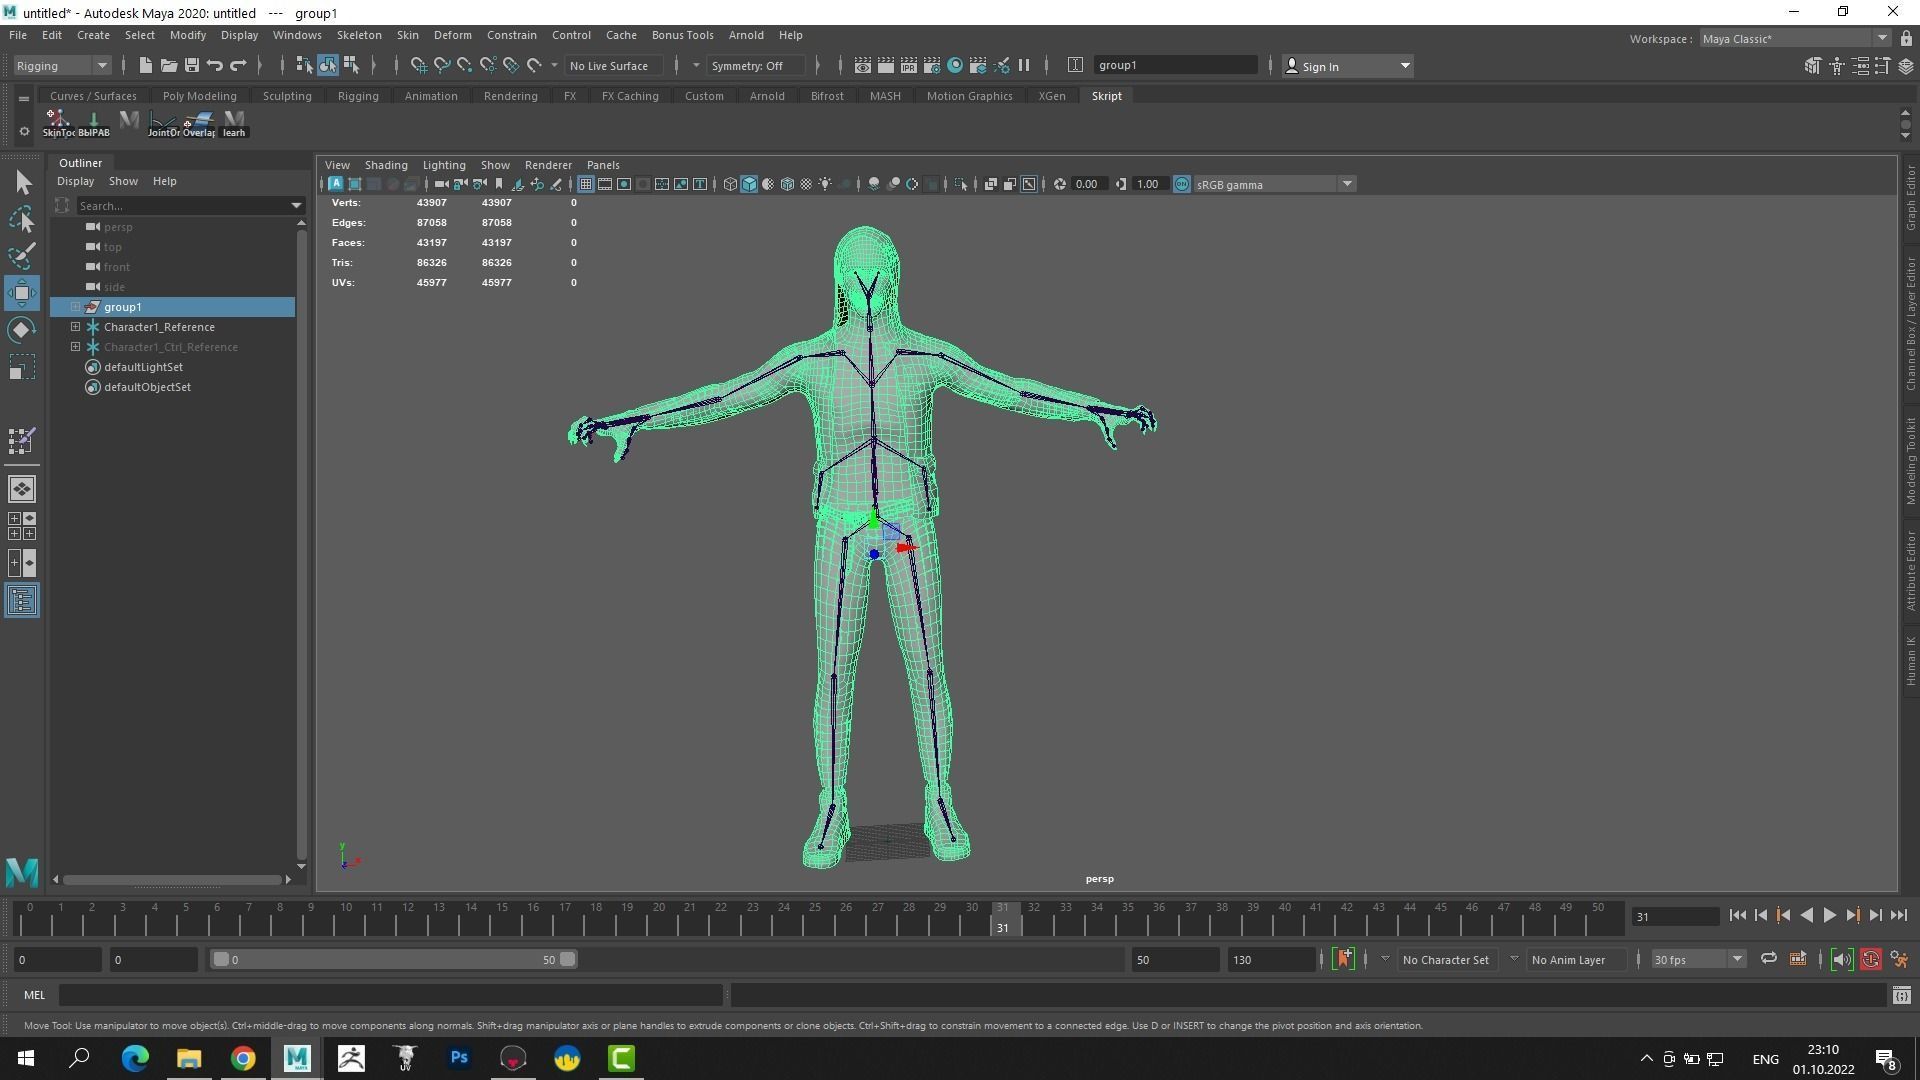Click the Undo arrow icon
The image size is (1920, 1080).
click(x=214, y=66)
